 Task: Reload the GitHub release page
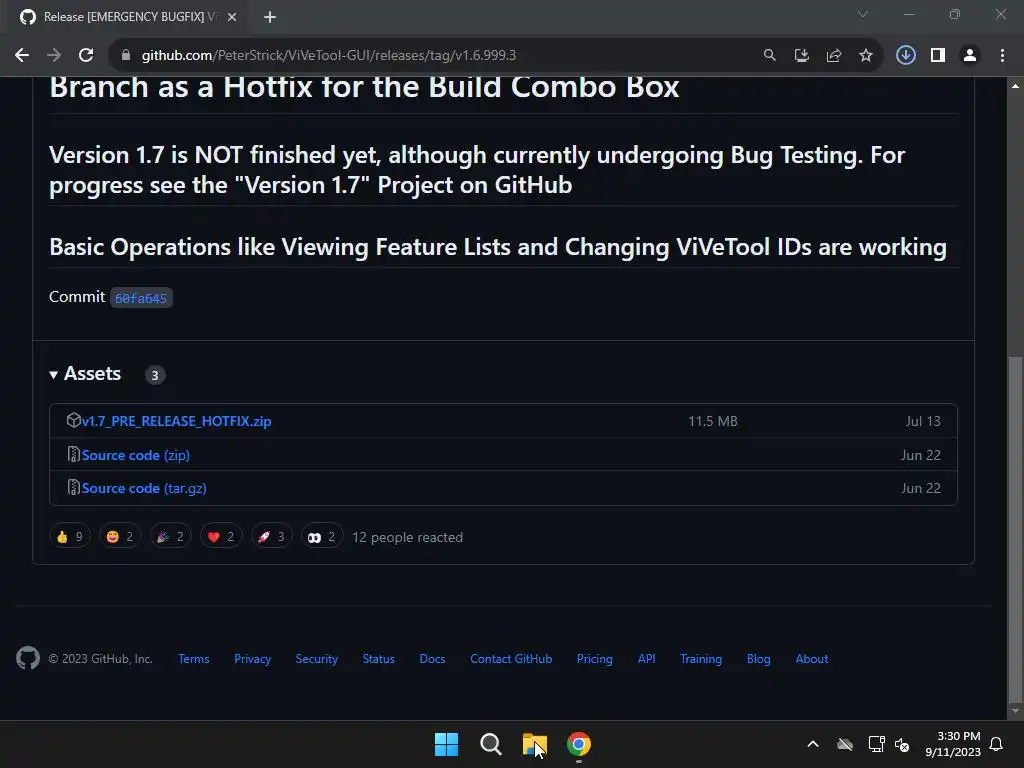point(86,56)
